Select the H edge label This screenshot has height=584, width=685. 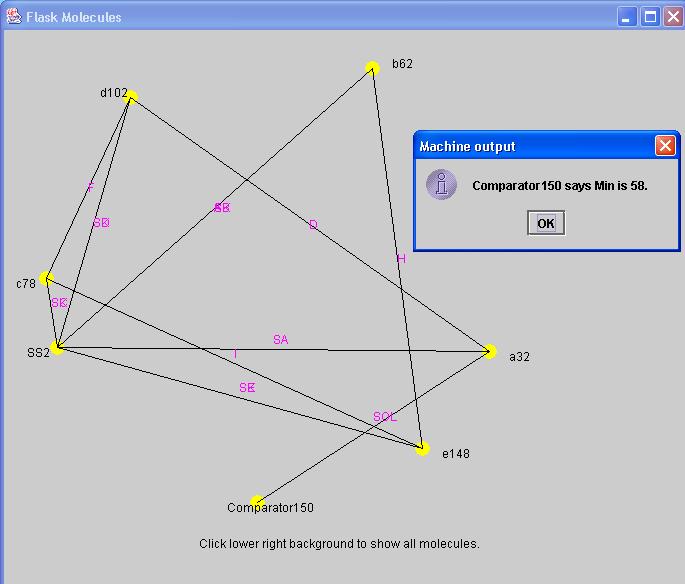pos(402,259)
